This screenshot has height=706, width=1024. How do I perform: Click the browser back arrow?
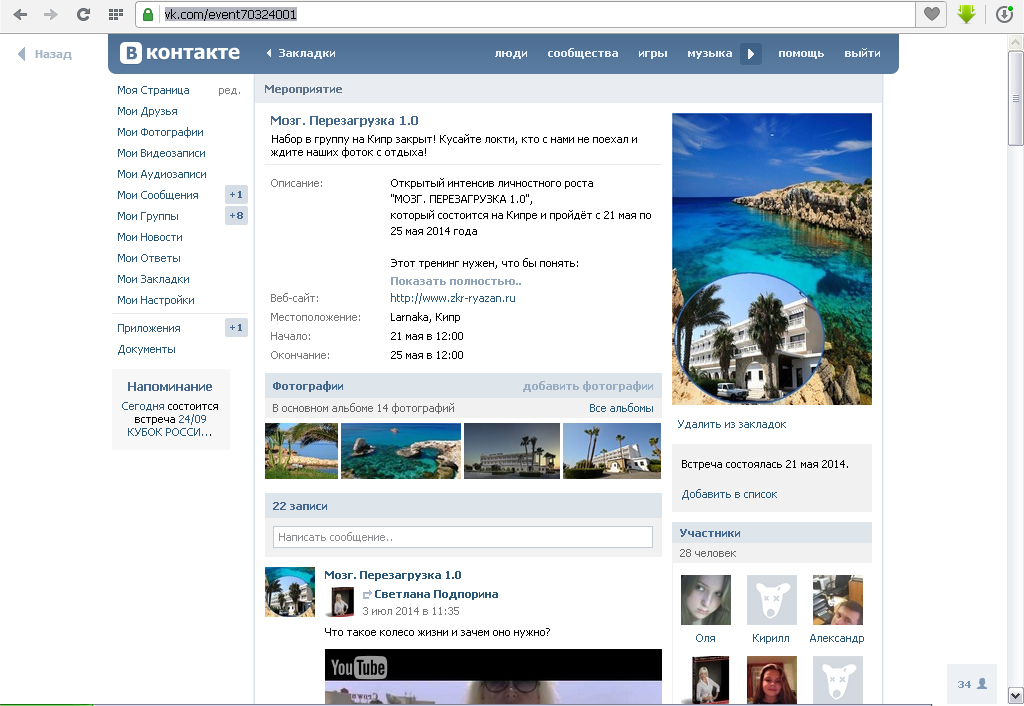(20, 14)
